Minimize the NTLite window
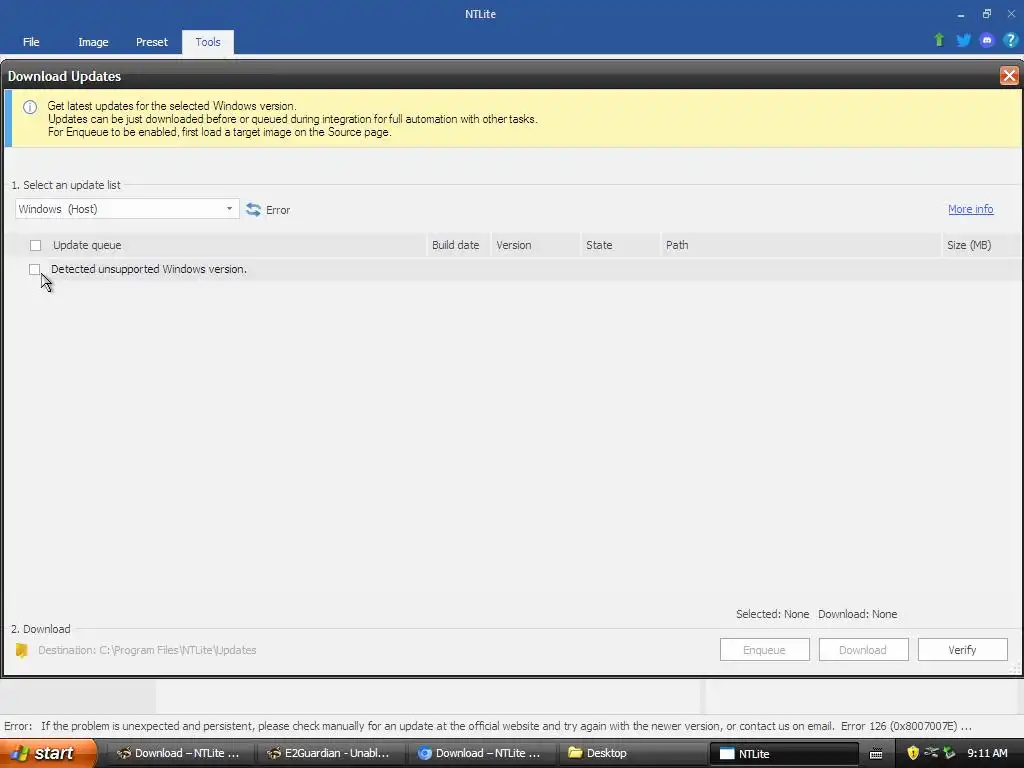Viewport: 1024px width, 768px height. (x=961, y=14)
